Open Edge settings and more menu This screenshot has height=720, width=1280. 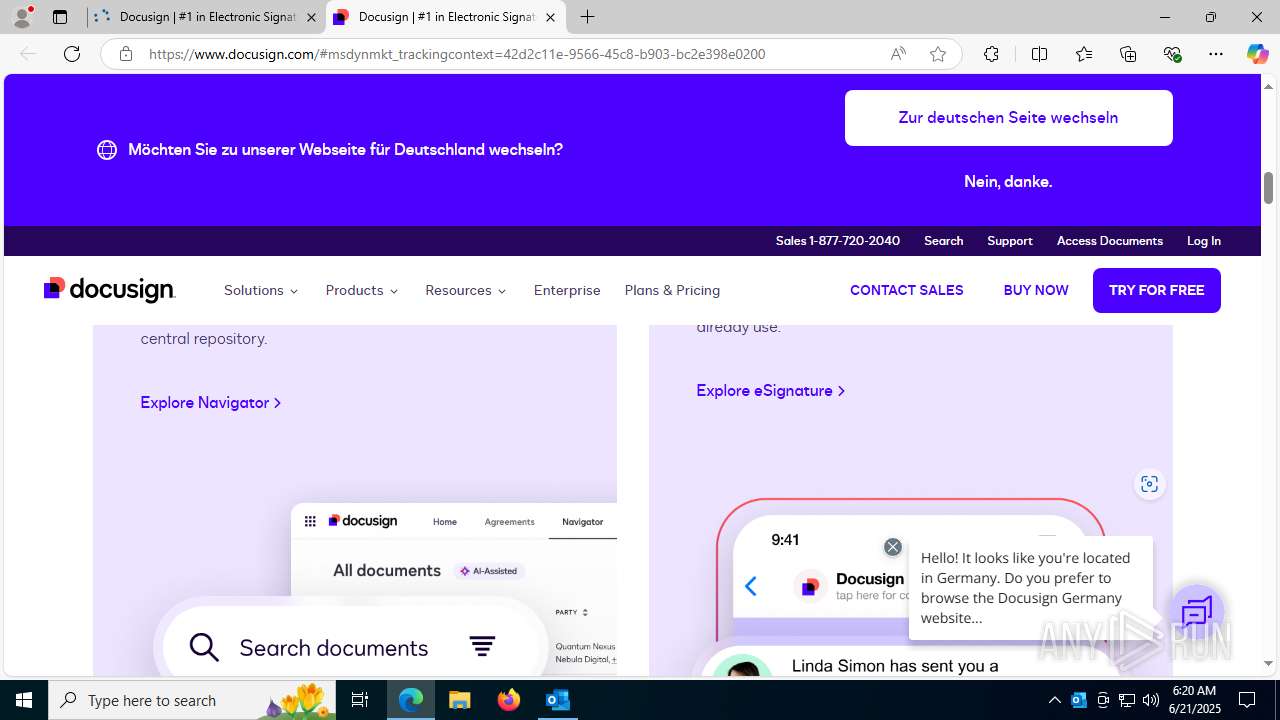(1216, 54)
